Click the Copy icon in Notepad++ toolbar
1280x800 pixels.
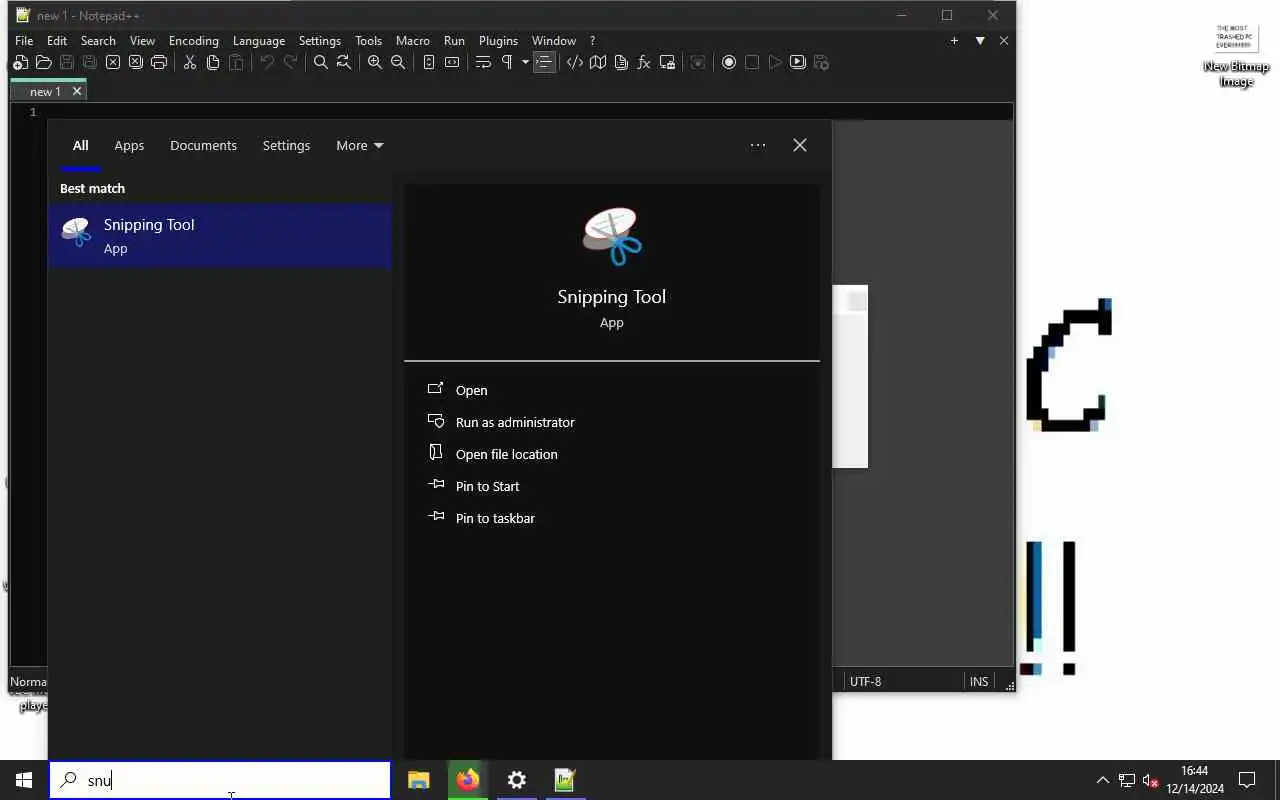click(x=213, y=62)
